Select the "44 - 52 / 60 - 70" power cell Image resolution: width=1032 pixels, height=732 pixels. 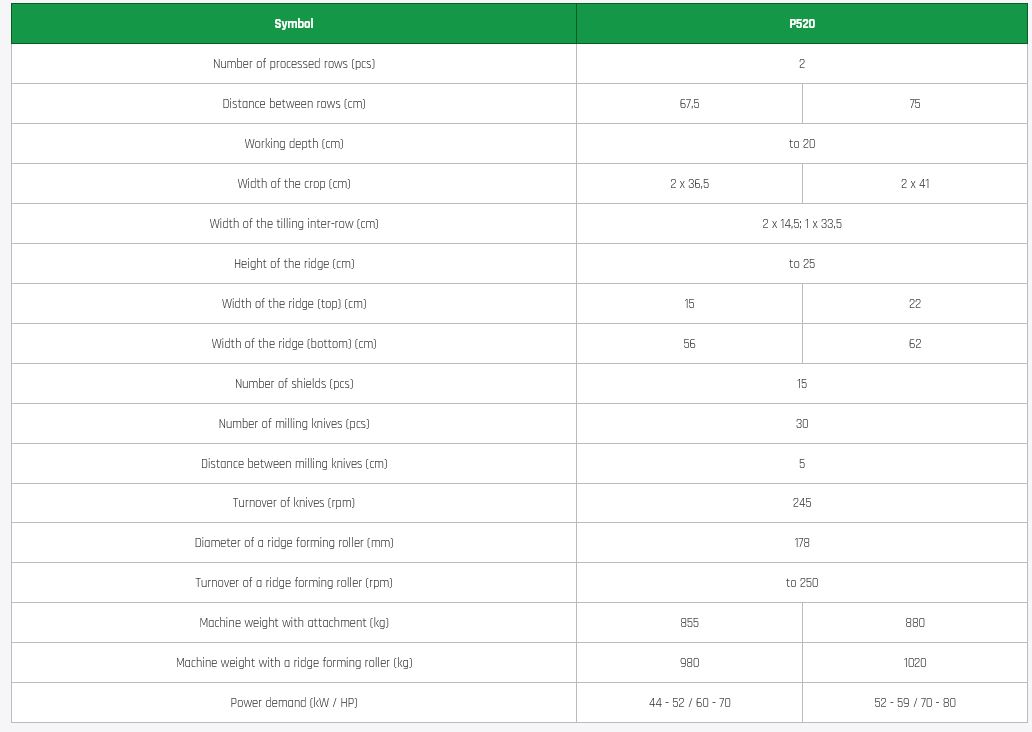(689, 703)
